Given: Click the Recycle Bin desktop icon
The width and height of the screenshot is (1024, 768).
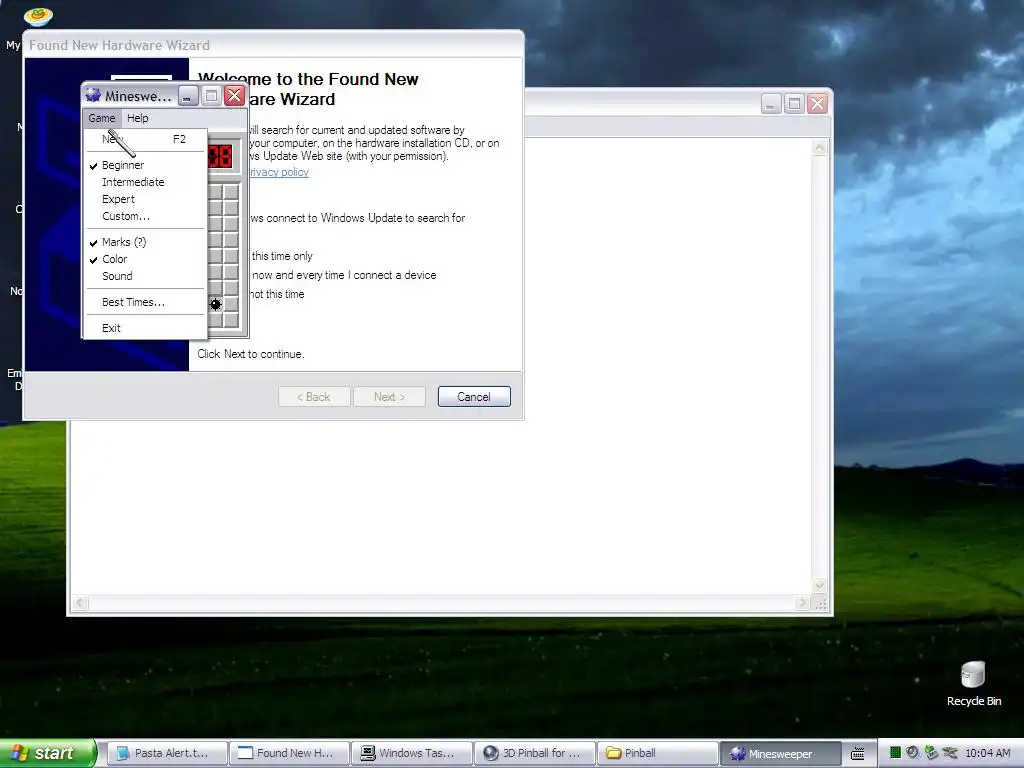Looking at the screenshot, I should tap(973, 683).
